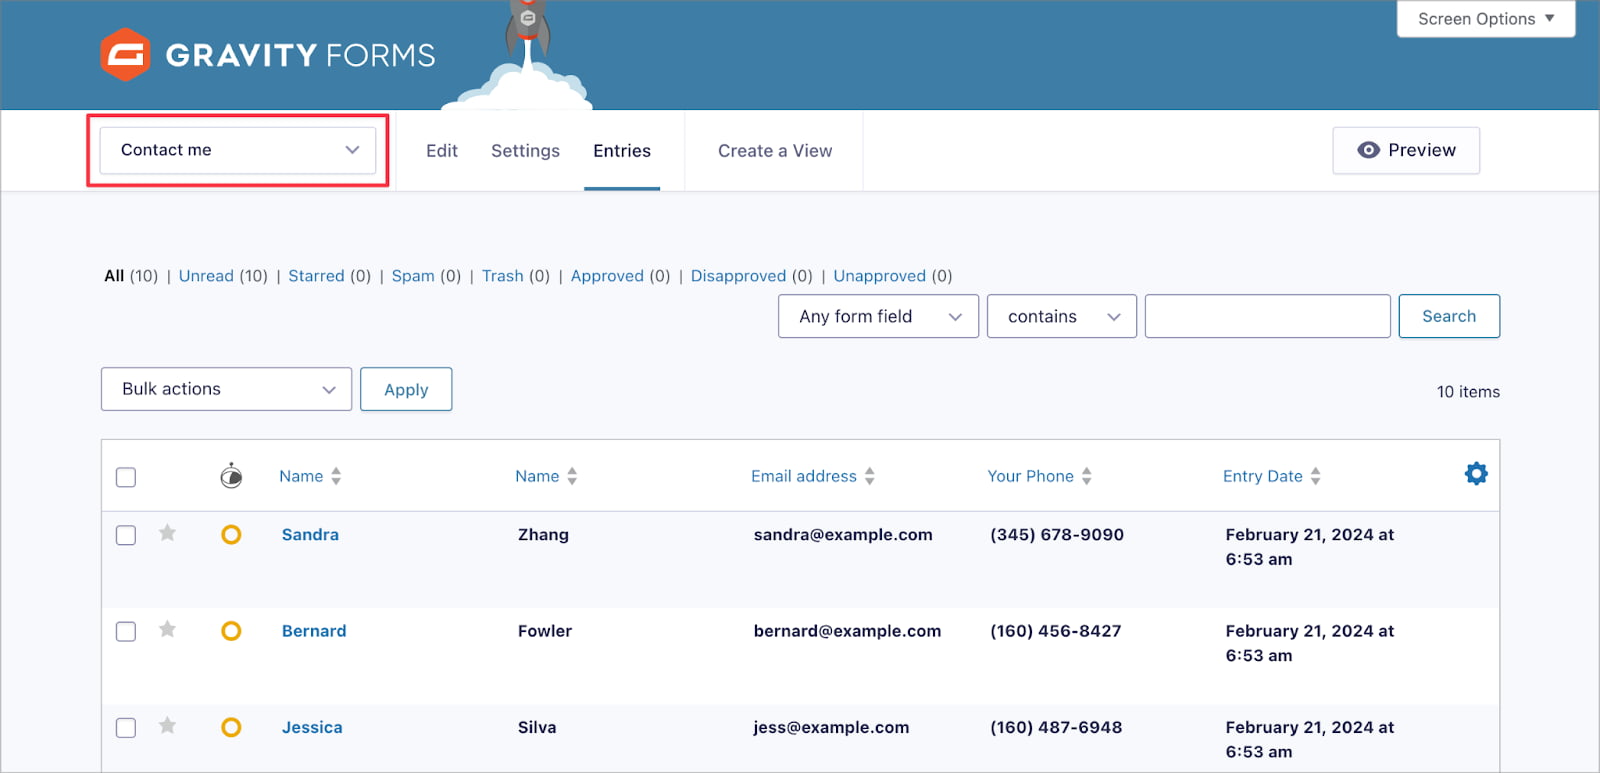The height and width of the screenshot is (773, 1600).
Task: Open Create a View tab
Action: 775,151
